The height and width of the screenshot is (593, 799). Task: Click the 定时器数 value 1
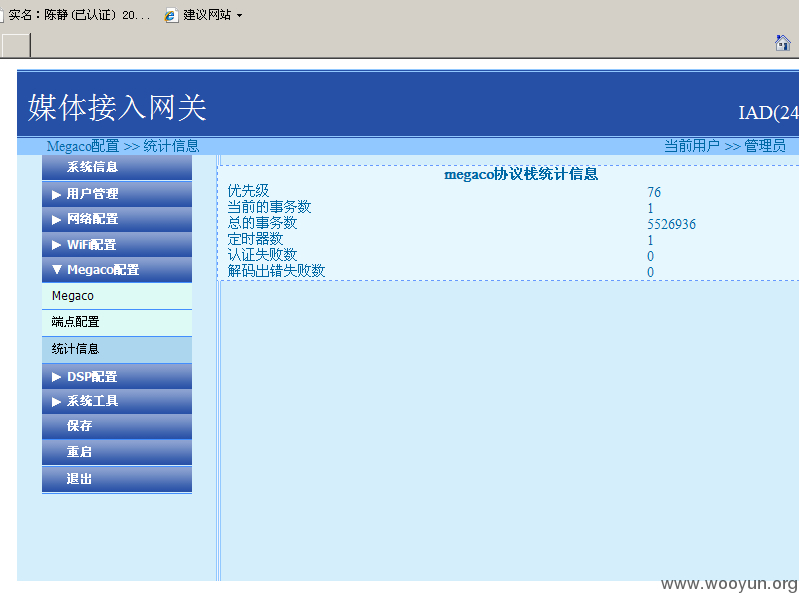pos(650,240)
